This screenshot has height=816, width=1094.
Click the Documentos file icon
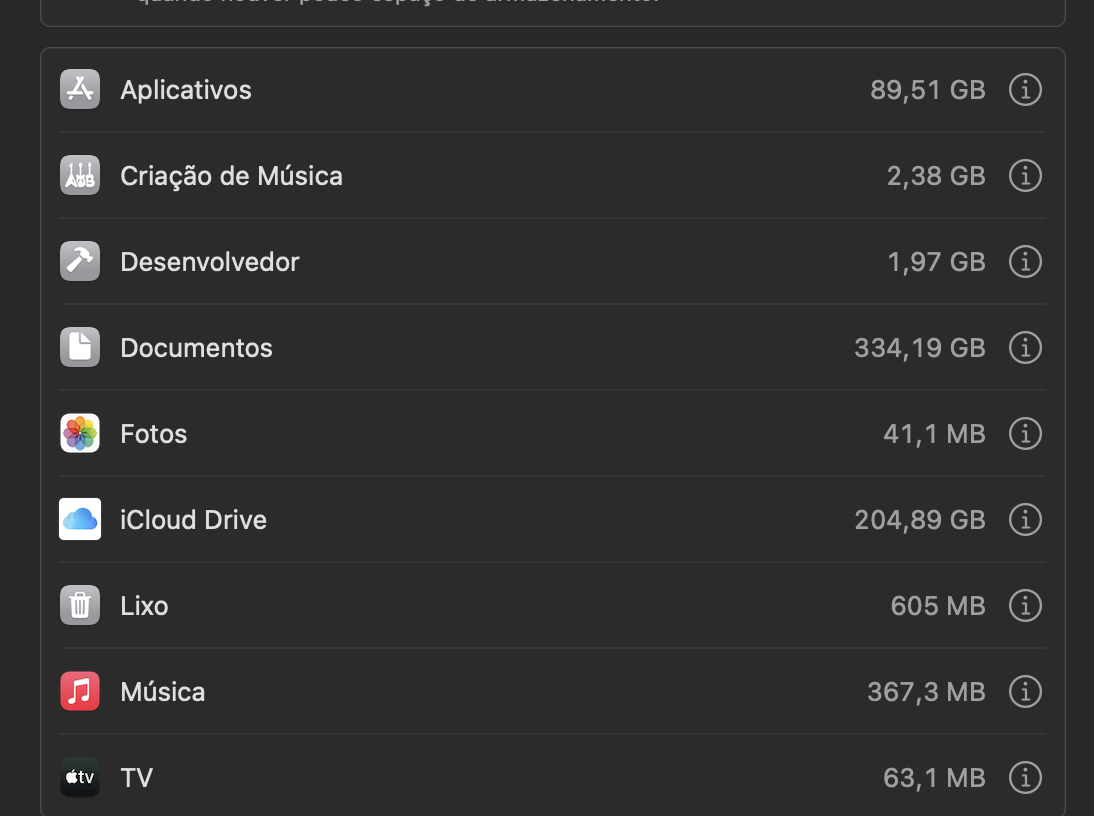coord(80,348)
